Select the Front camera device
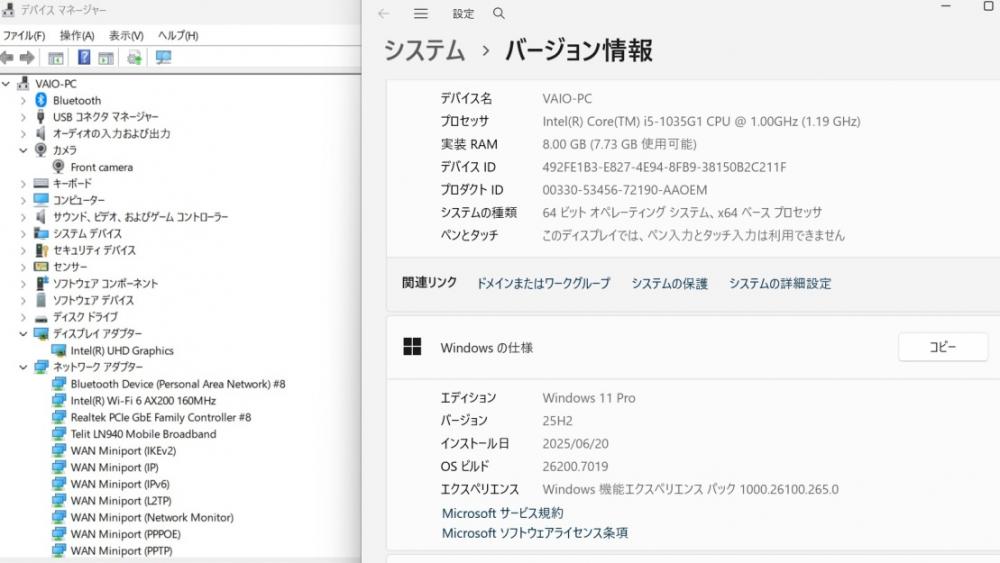The height and width of the screenshot is (563, 1000). tap(101, 167)
